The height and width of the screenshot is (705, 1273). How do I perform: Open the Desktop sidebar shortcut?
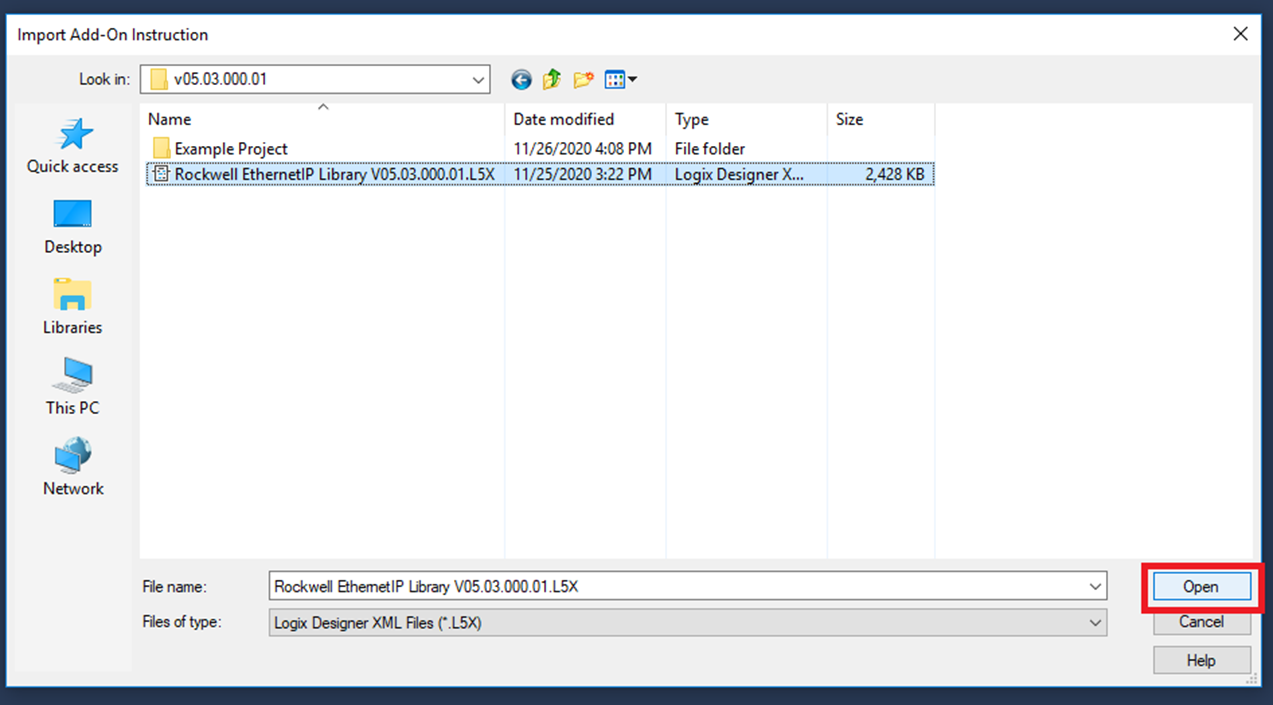[72, 226]
